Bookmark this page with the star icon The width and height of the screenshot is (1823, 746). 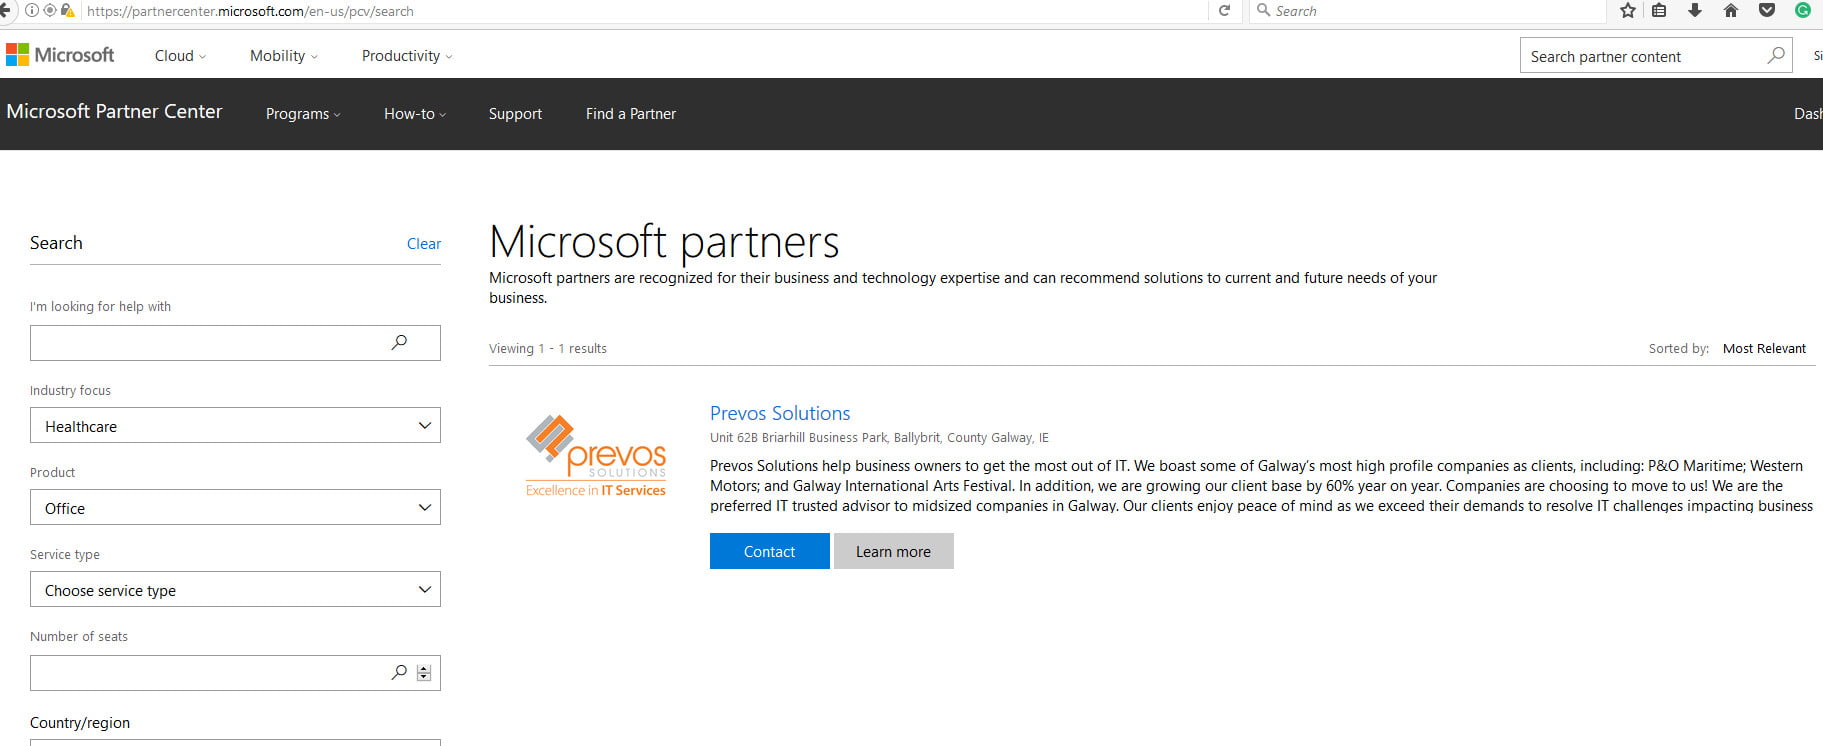1628,11
